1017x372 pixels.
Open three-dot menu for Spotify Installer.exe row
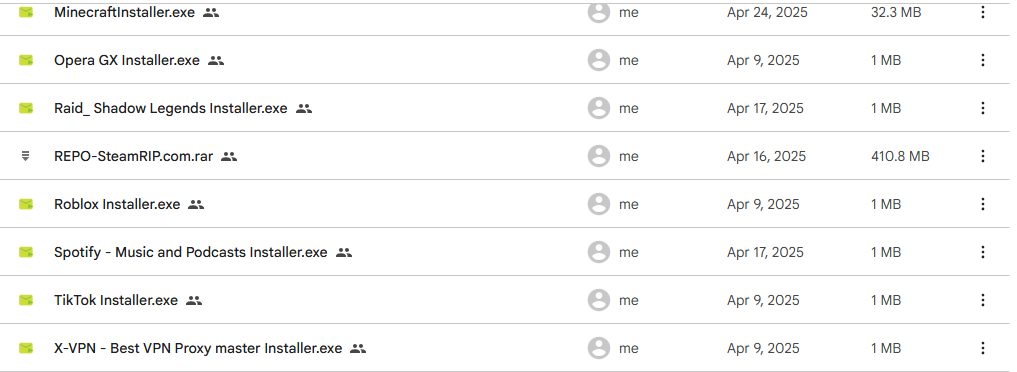983,252
